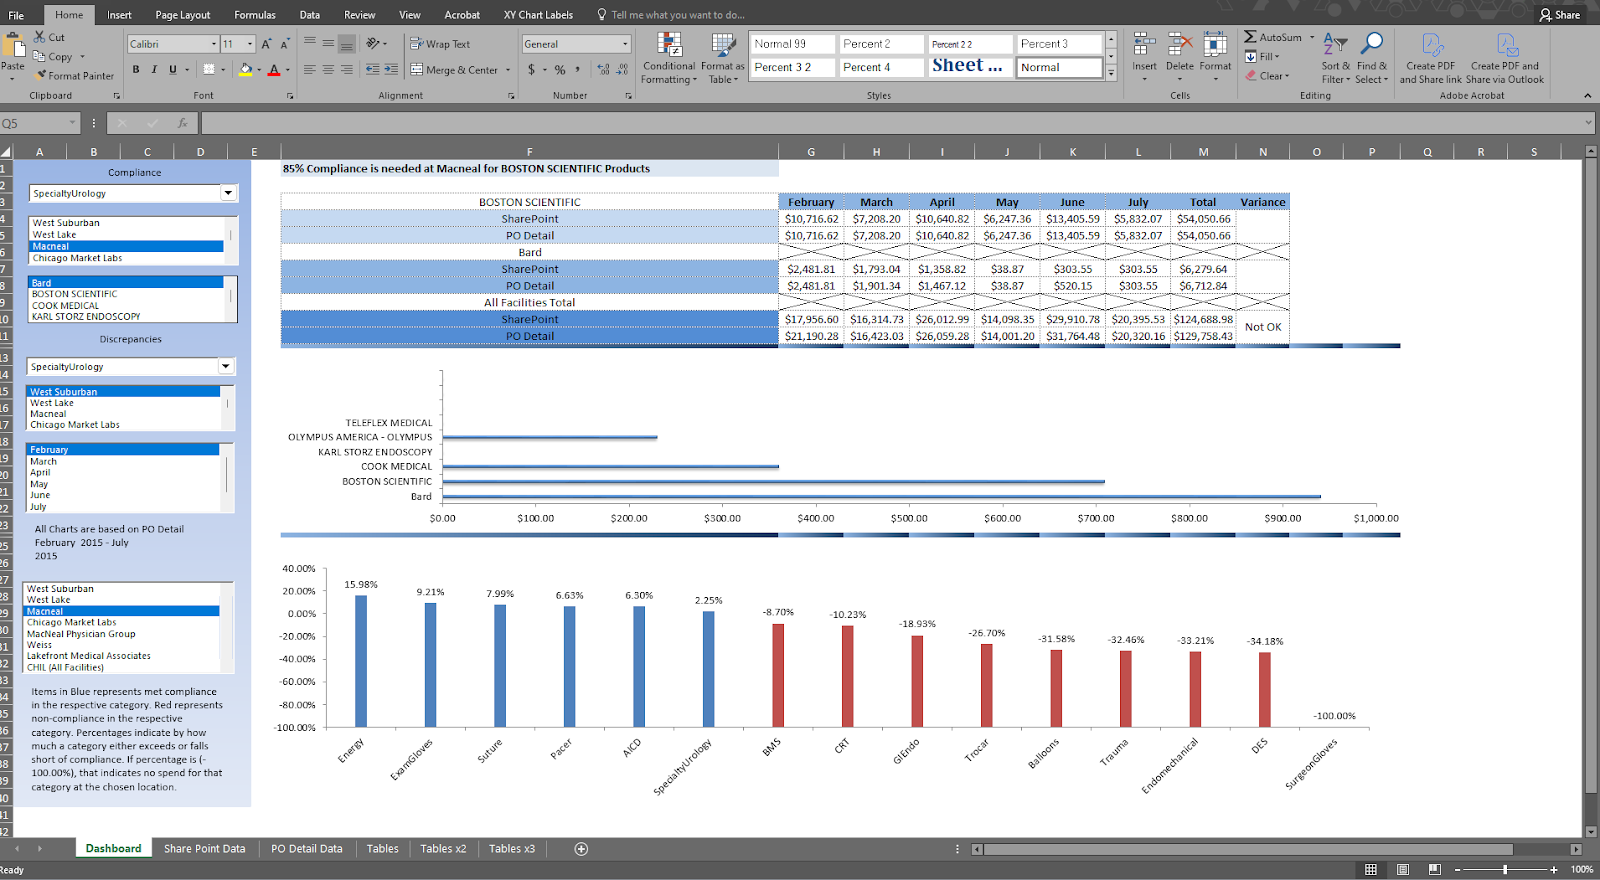Select March in month list
The image size is (1600, 880).
43,461
